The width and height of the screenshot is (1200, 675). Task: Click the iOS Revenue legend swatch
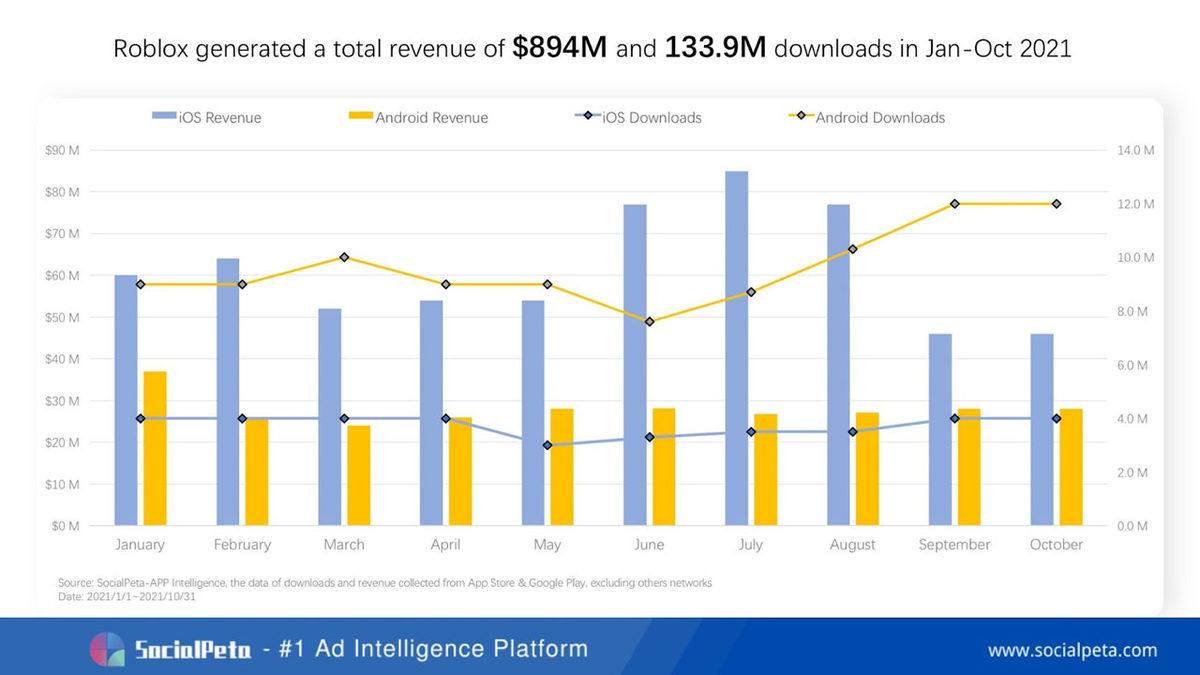click(164, 117)
